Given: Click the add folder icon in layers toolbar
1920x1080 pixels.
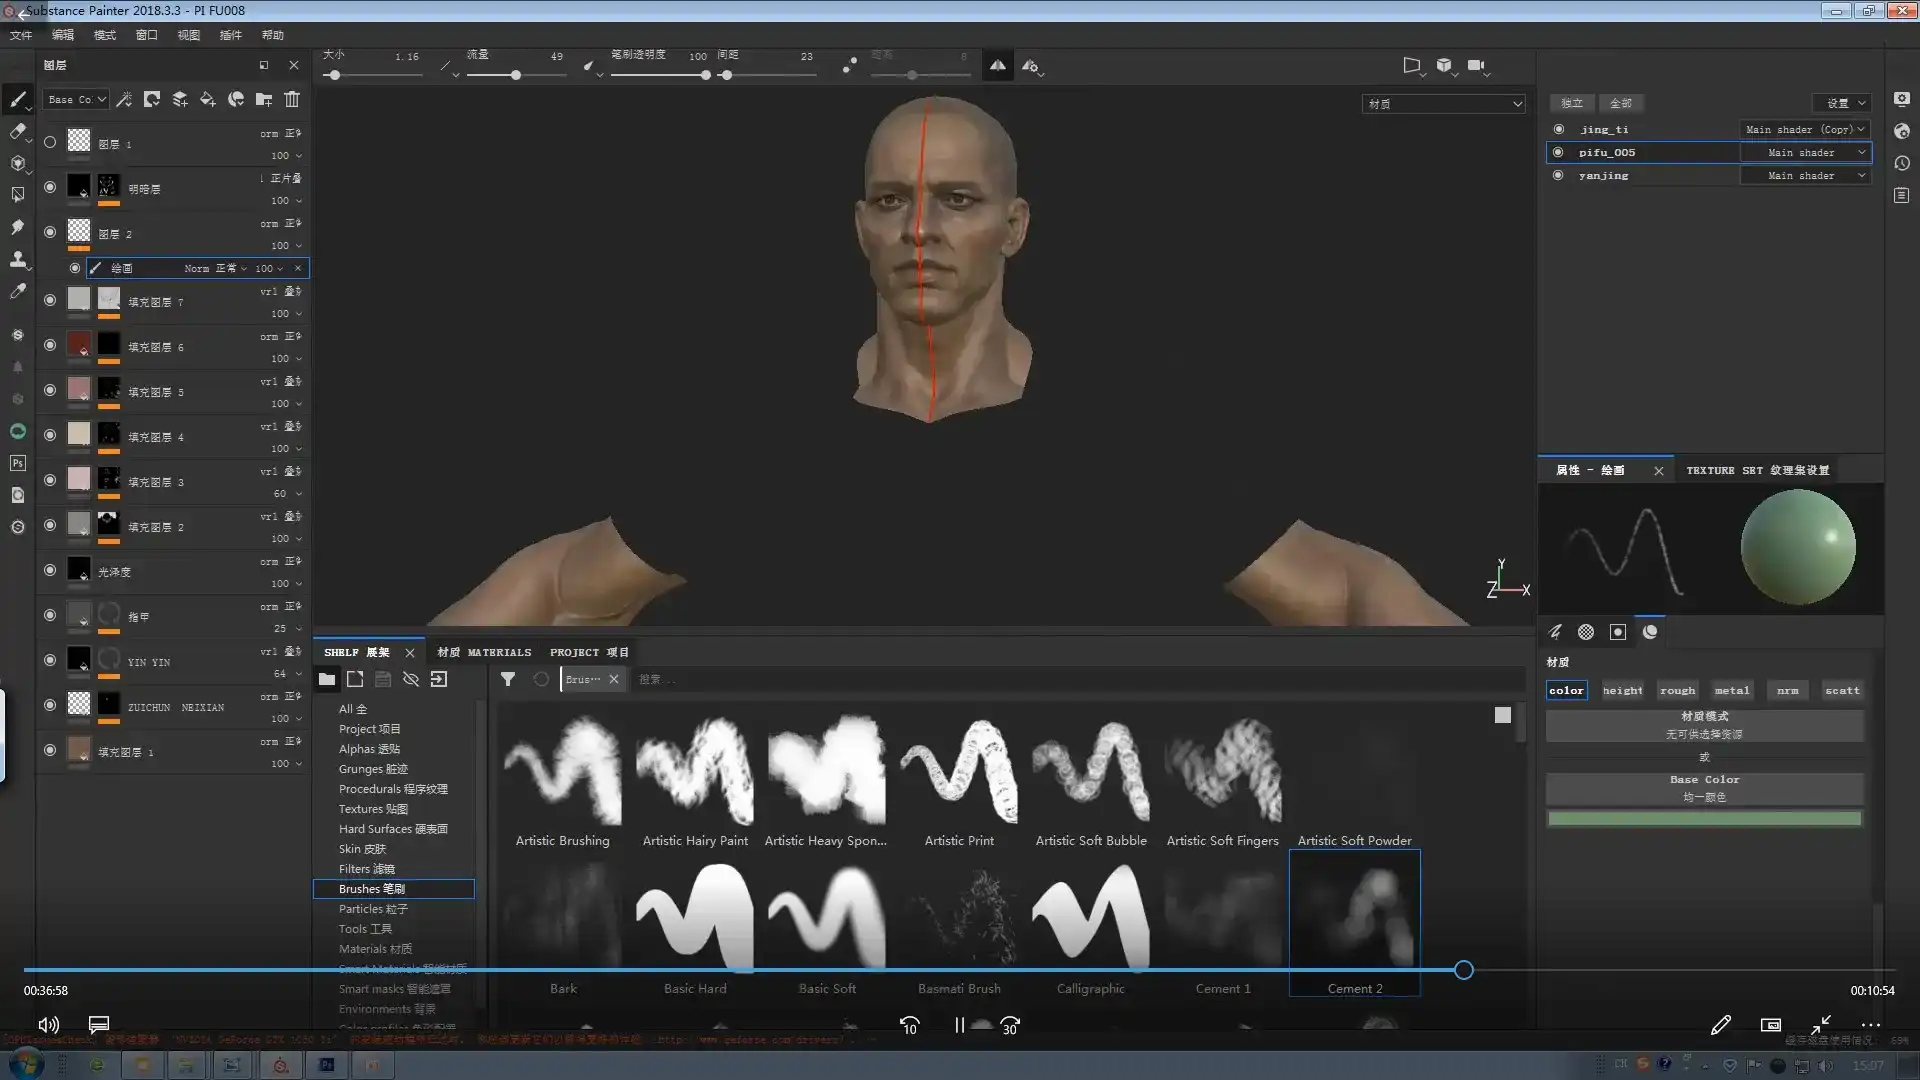Looking at the screenshot, I should [264, 99].
